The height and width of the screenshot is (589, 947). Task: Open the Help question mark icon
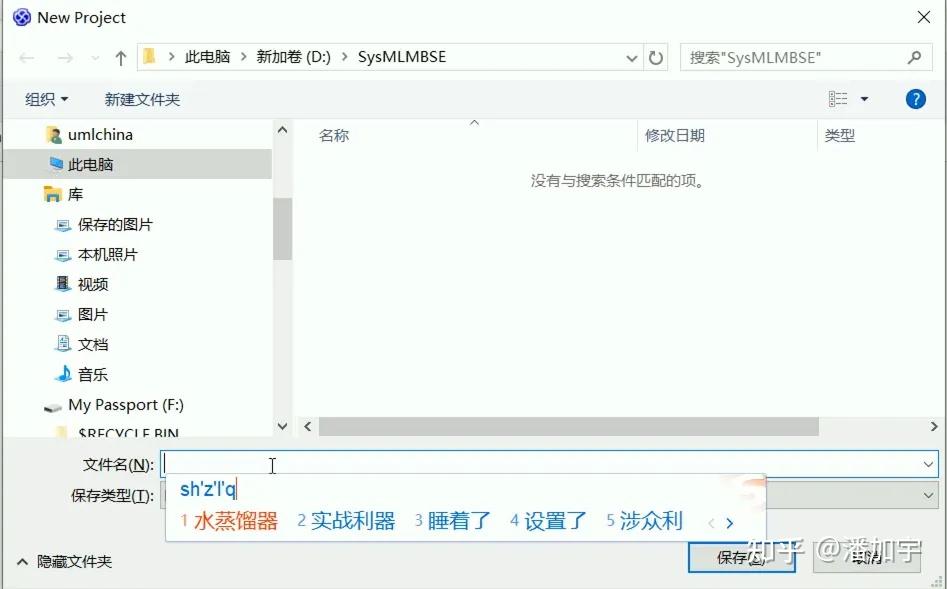[x=916, y=98]
